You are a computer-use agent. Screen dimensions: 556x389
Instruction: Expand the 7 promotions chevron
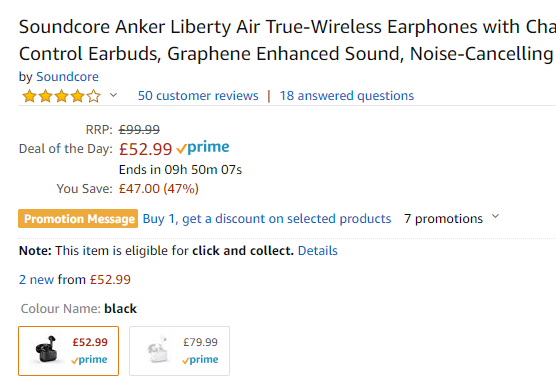[x=495, y=216]
